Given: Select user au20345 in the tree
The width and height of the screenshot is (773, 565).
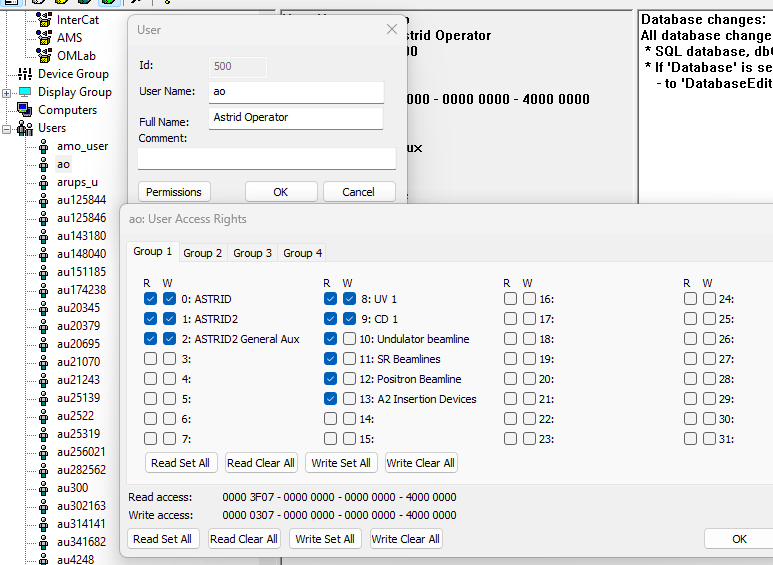Looking at the screenshot, I should pos(77,308).
